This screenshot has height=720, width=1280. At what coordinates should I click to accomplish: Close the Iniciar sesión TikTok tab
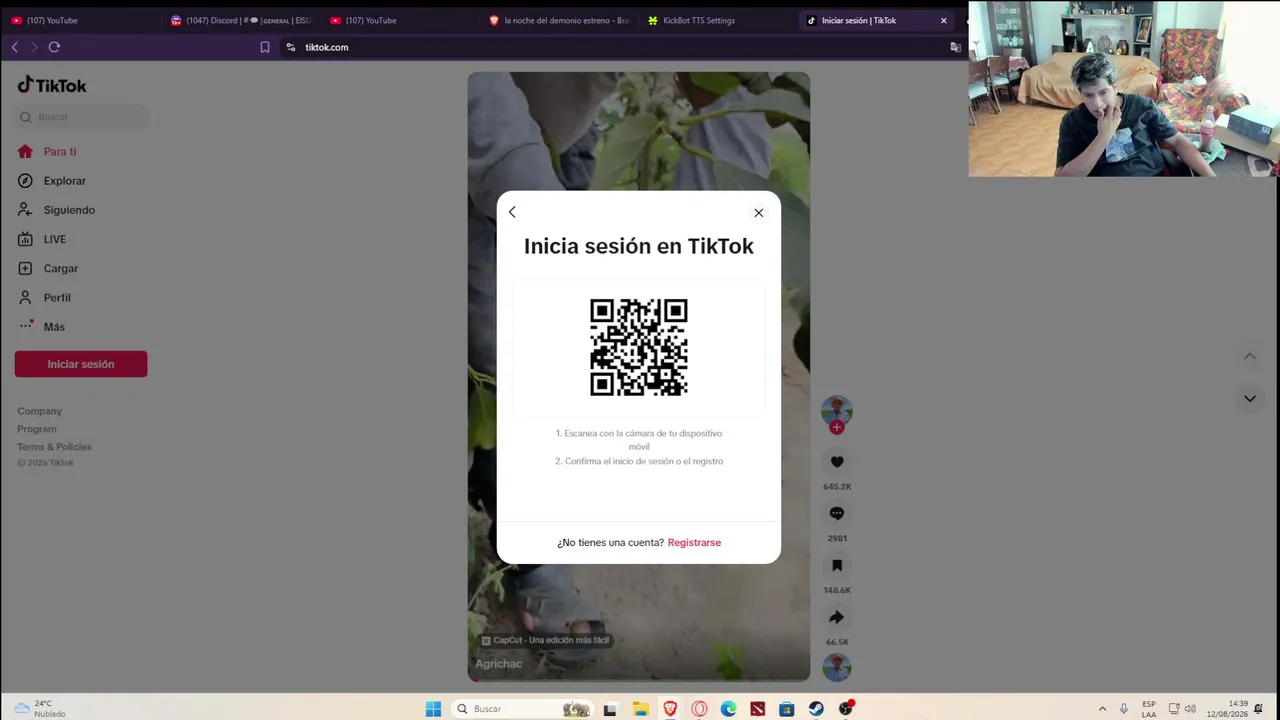(x=943, y=20)
